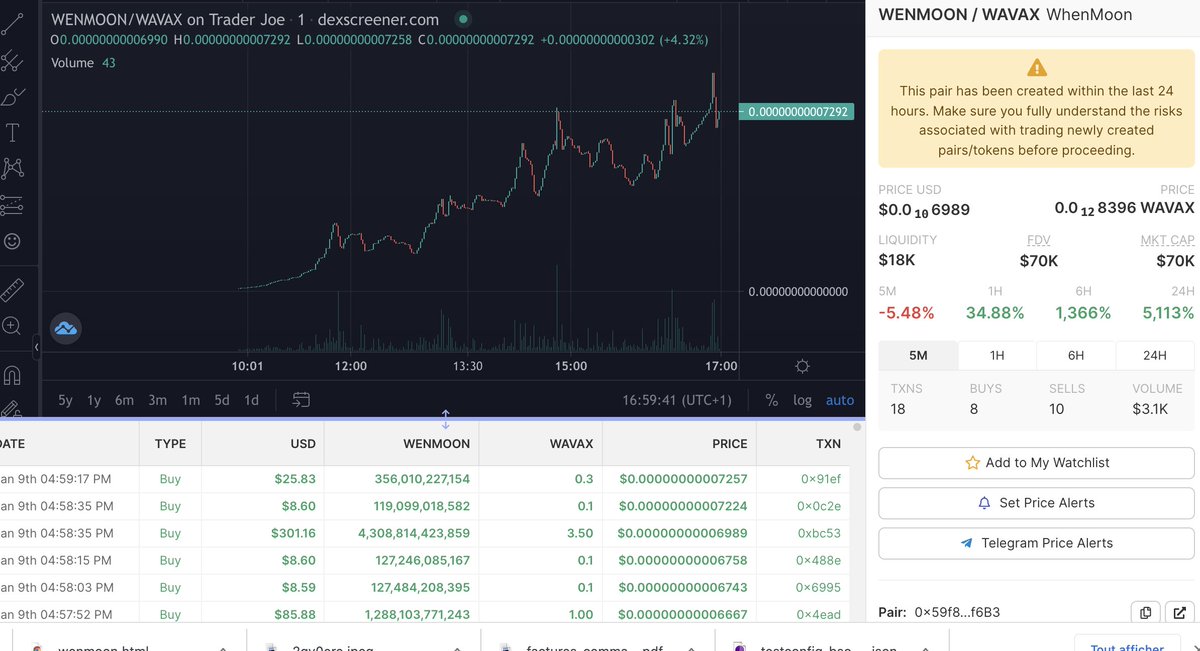Screen dimensions: 1200x651
Task: Click the current price axis label 0.00000000007292
Action: (796, 112)
